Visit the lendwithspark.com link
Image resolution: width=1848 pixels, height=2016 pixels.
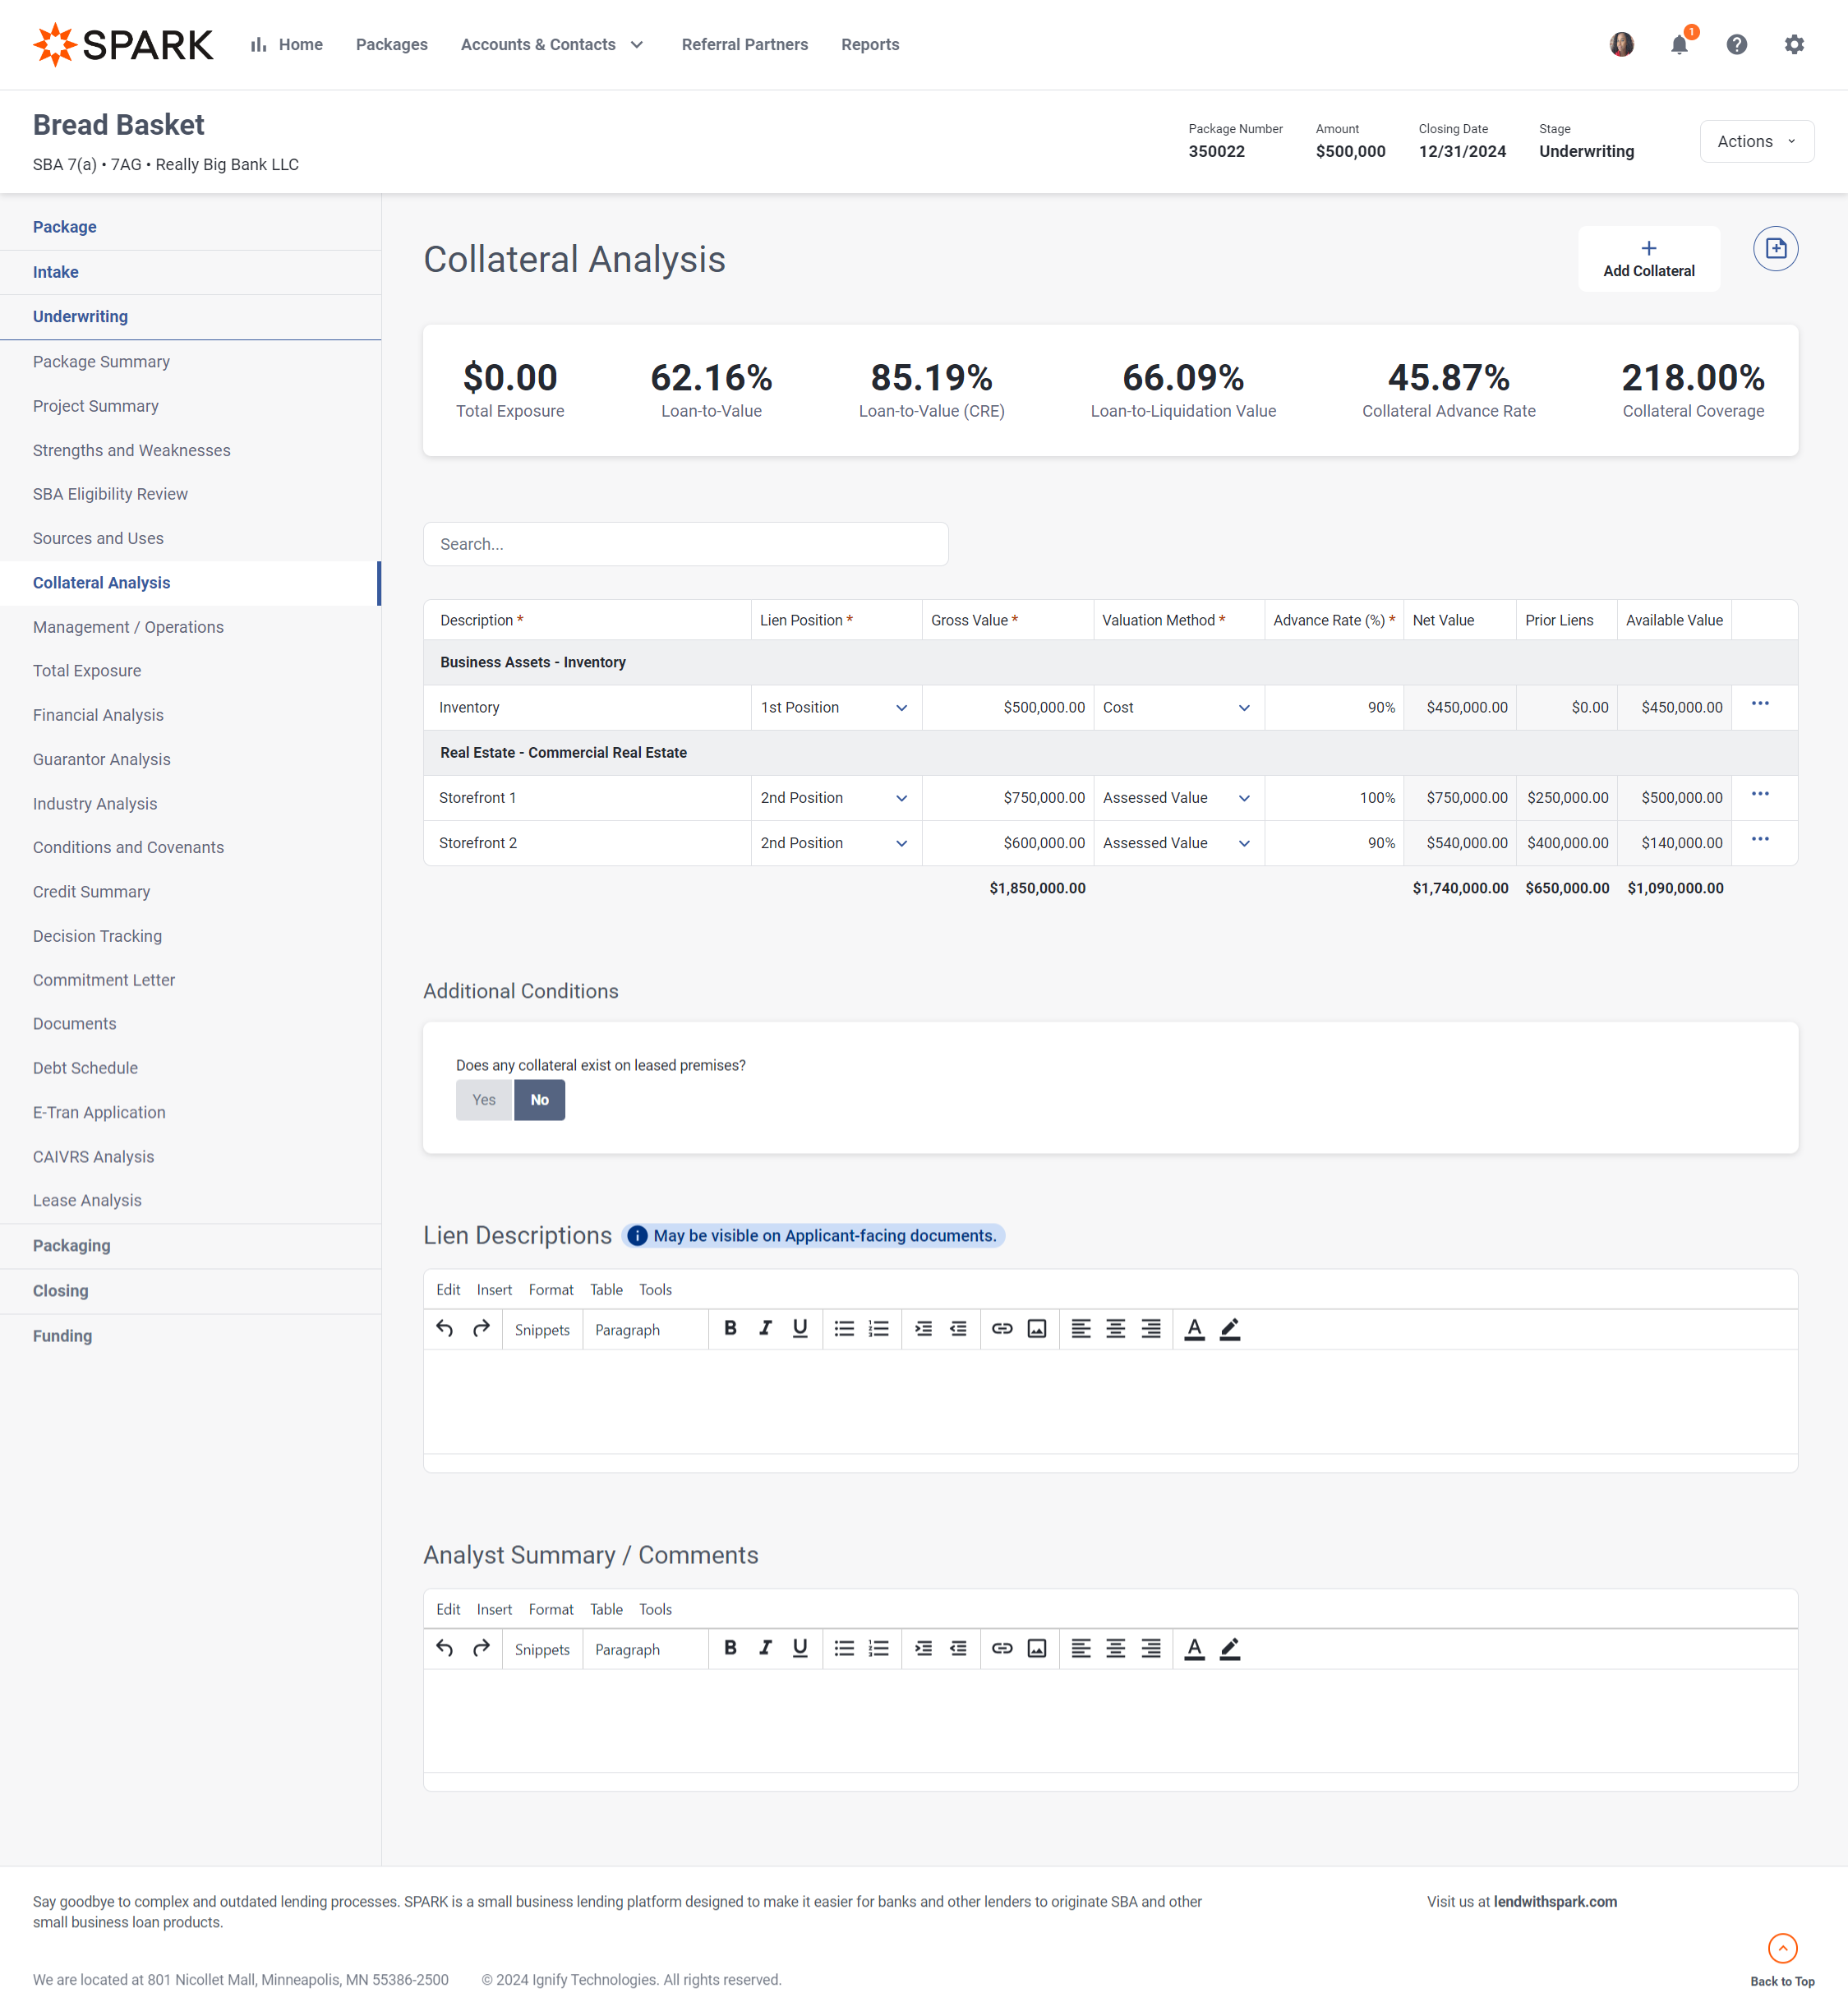1555,1902
